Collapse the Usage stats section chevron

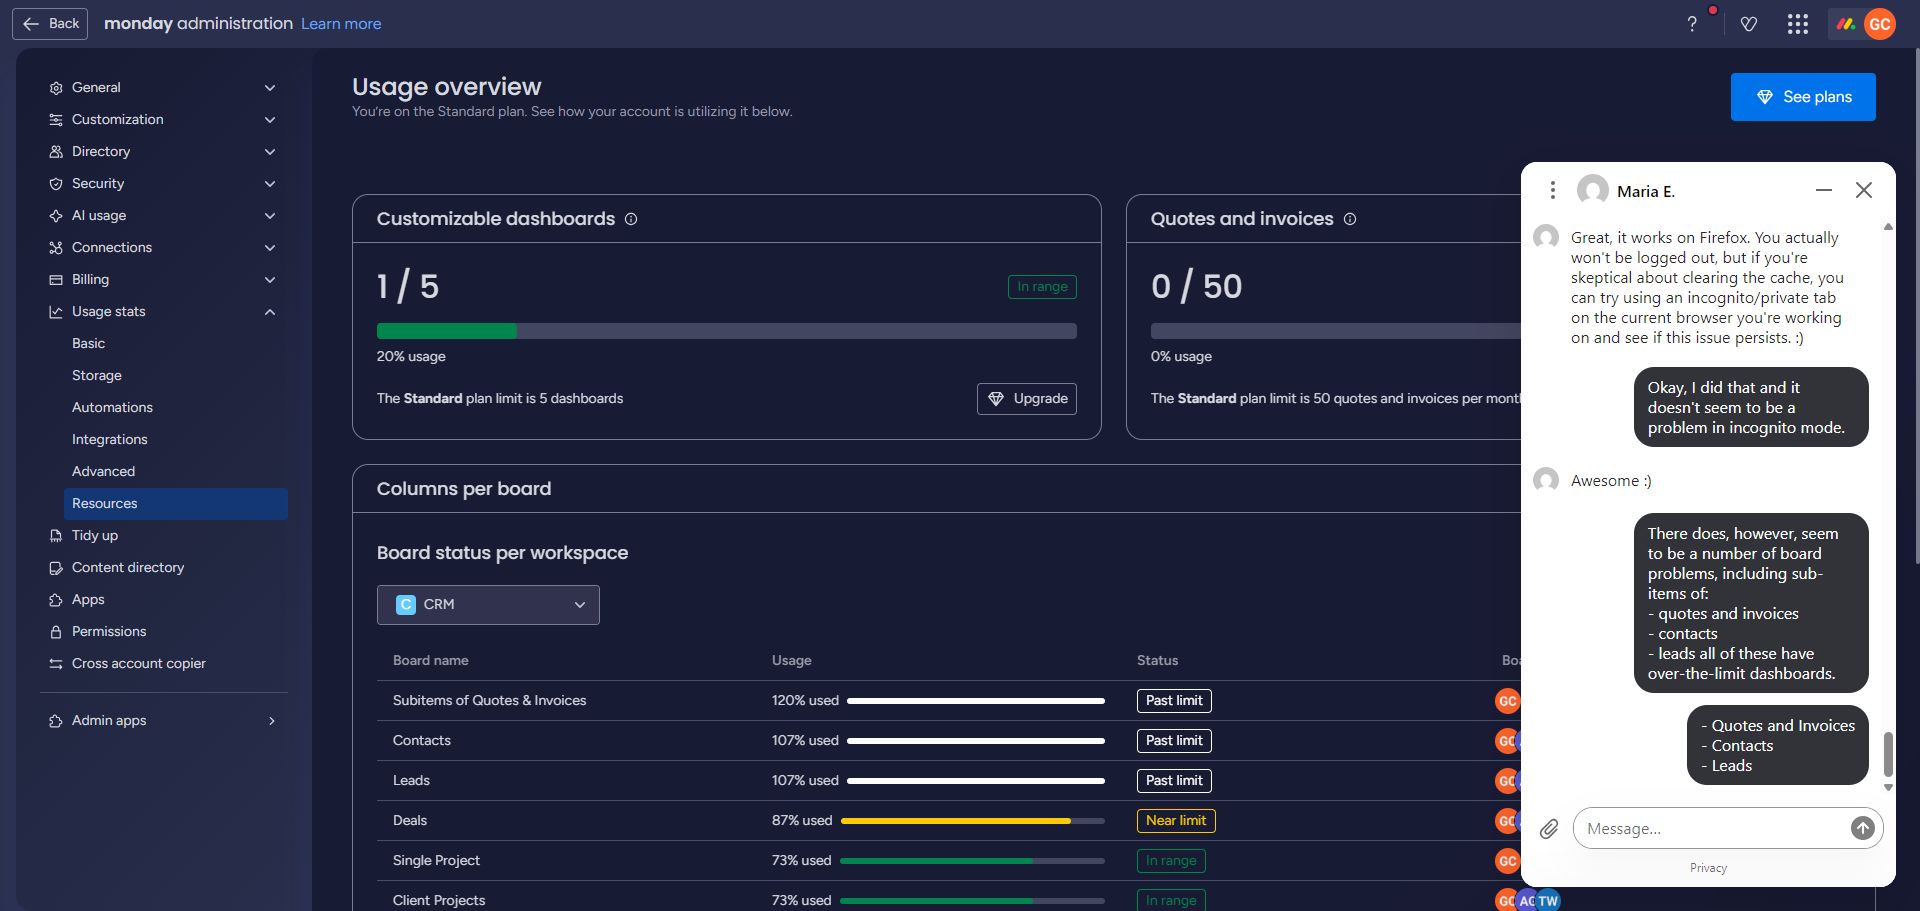click(x=270, y=312)
